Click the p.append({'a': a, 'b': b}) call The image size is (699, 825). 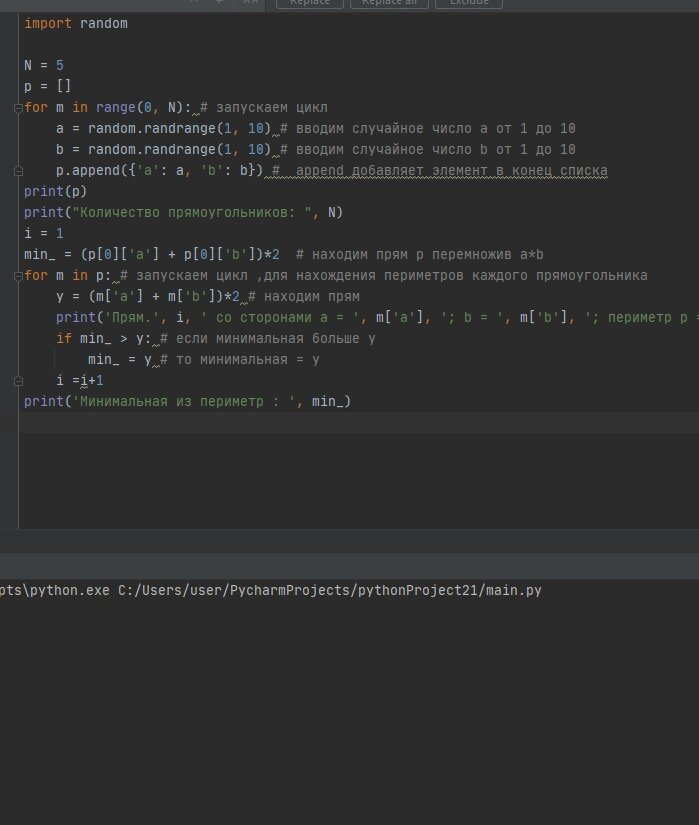pyautogui.click(x=159, y=170)
